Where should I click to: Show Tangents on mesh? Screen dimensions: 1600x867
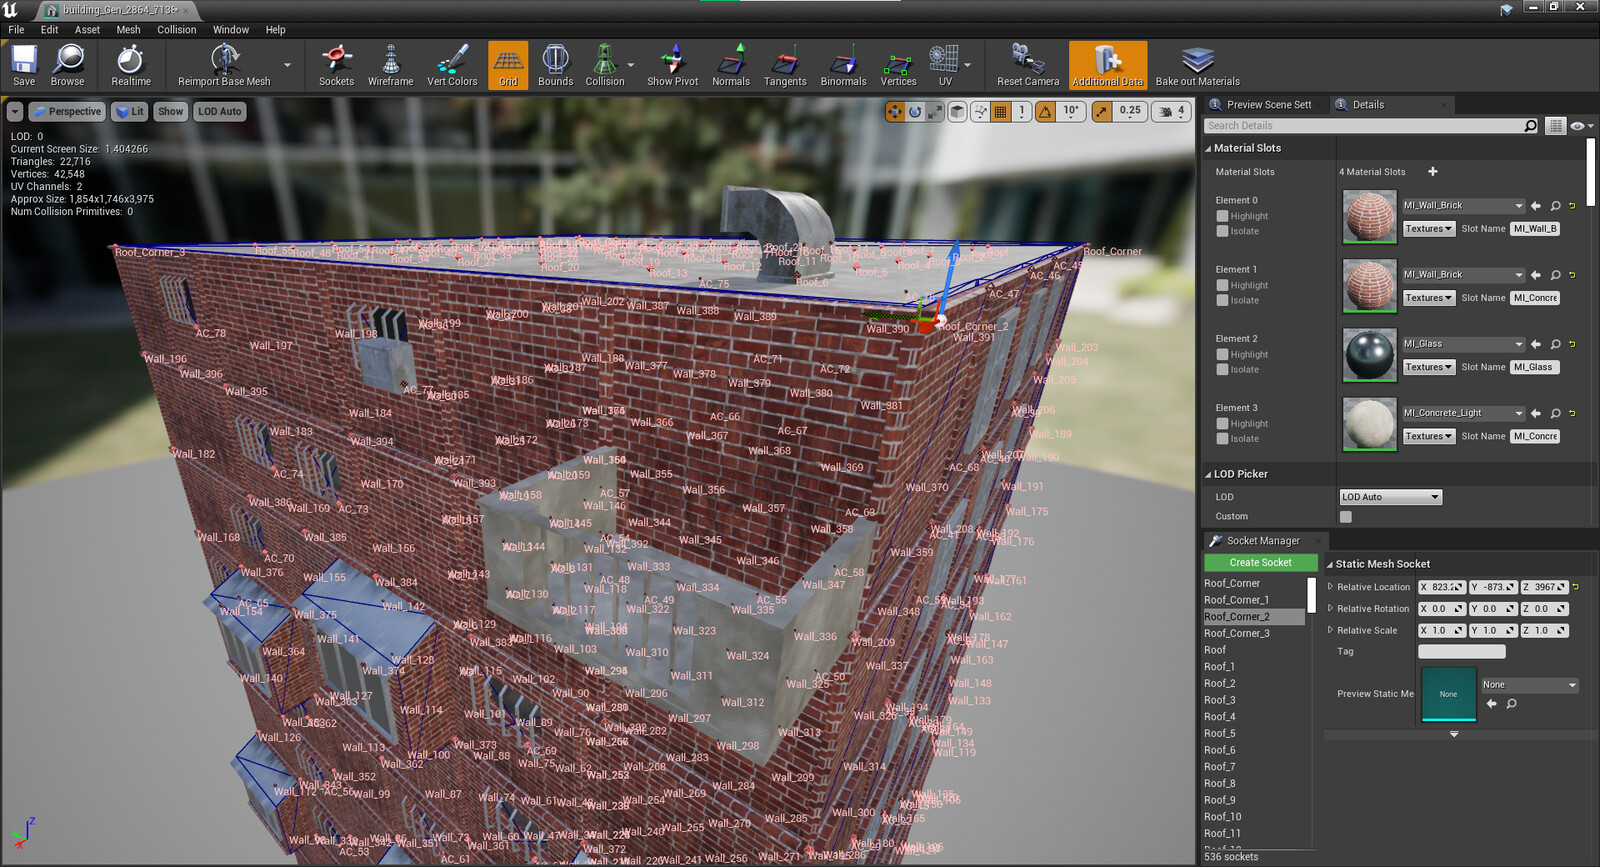(785, 66)
